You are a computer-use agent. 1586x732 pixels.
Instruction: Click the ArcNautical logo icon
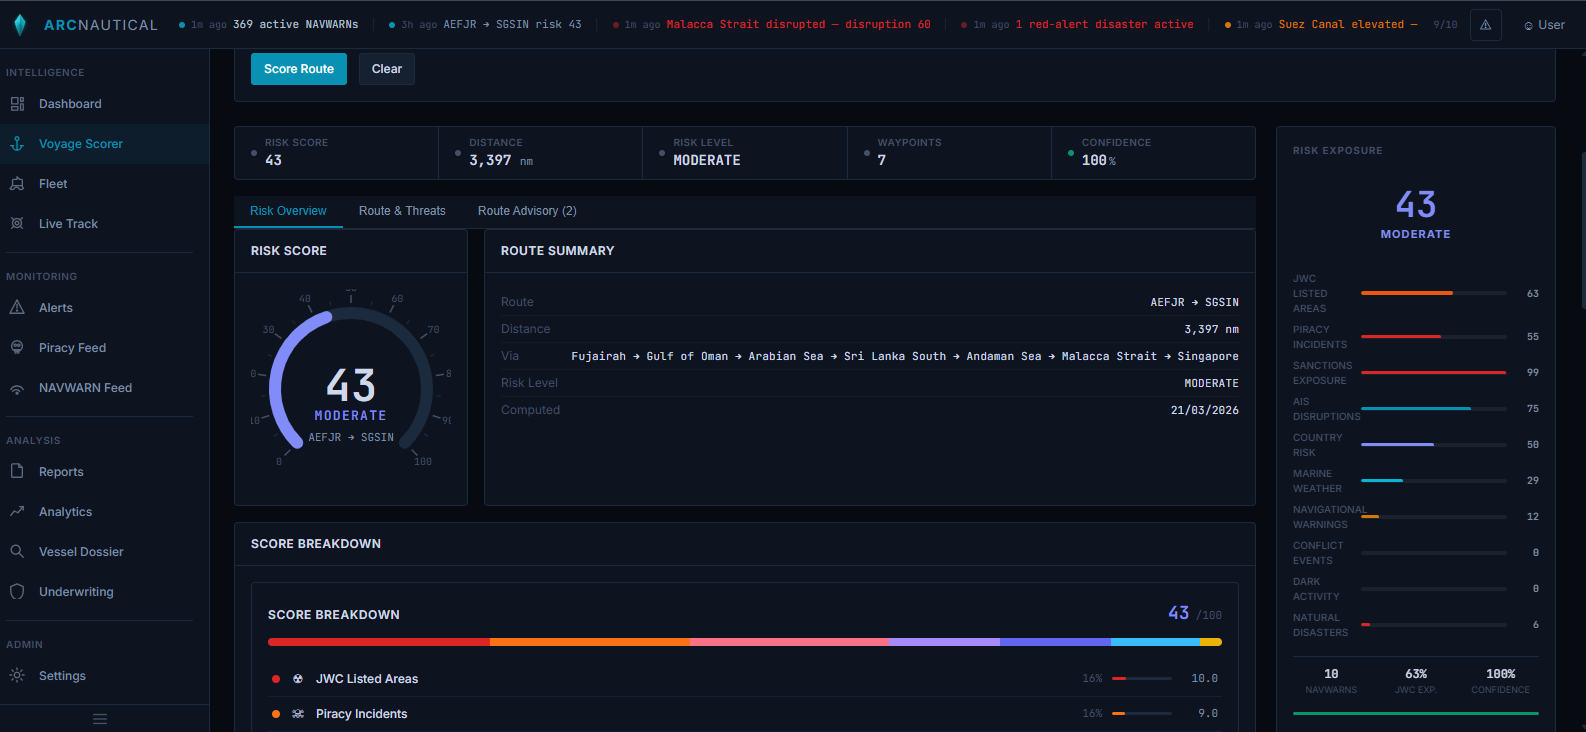pos(20,25)
